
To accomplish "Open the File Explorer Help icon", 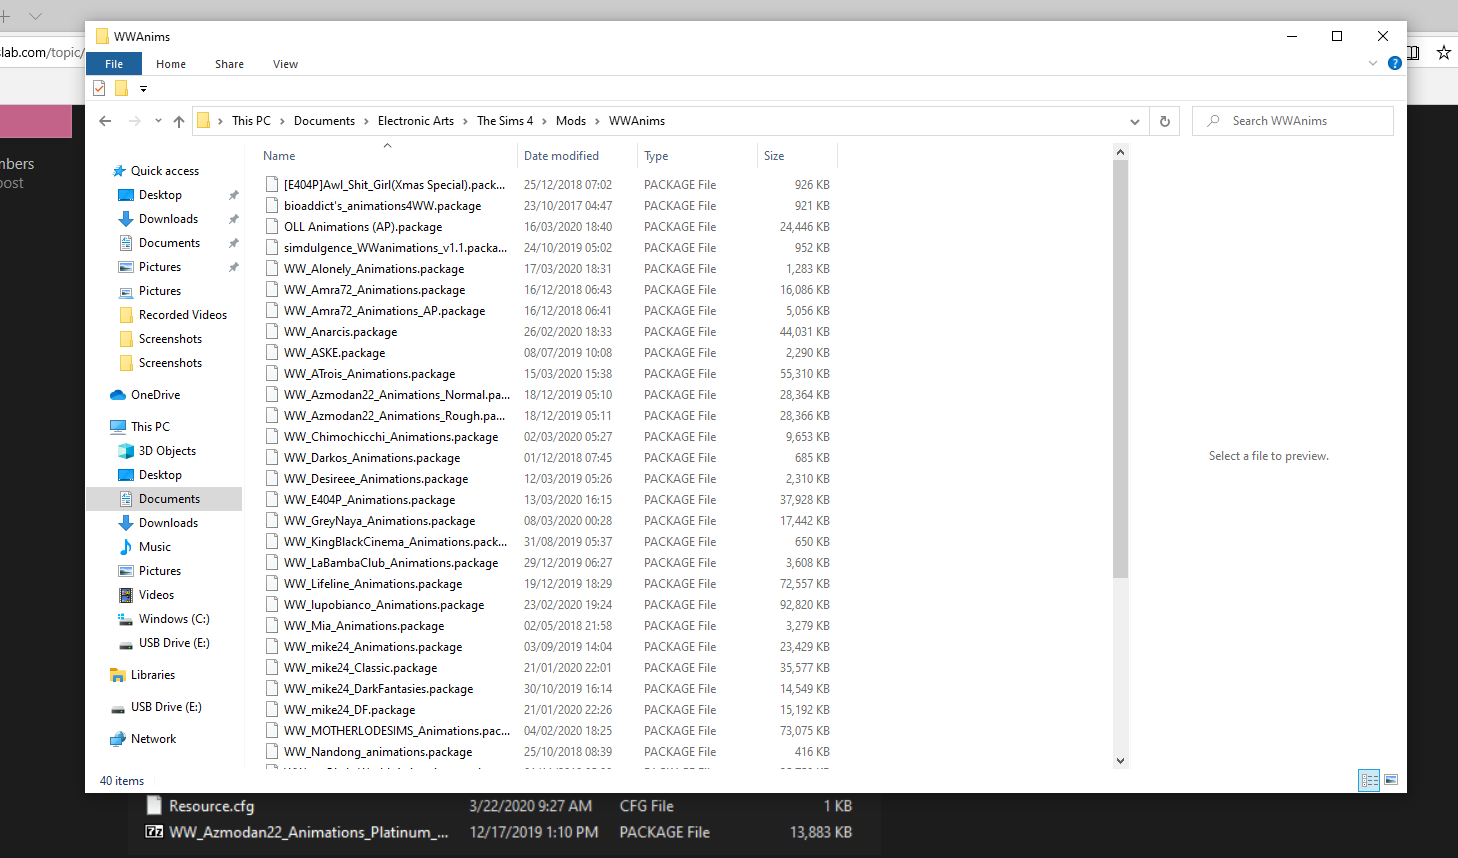I will point(1394,63).
